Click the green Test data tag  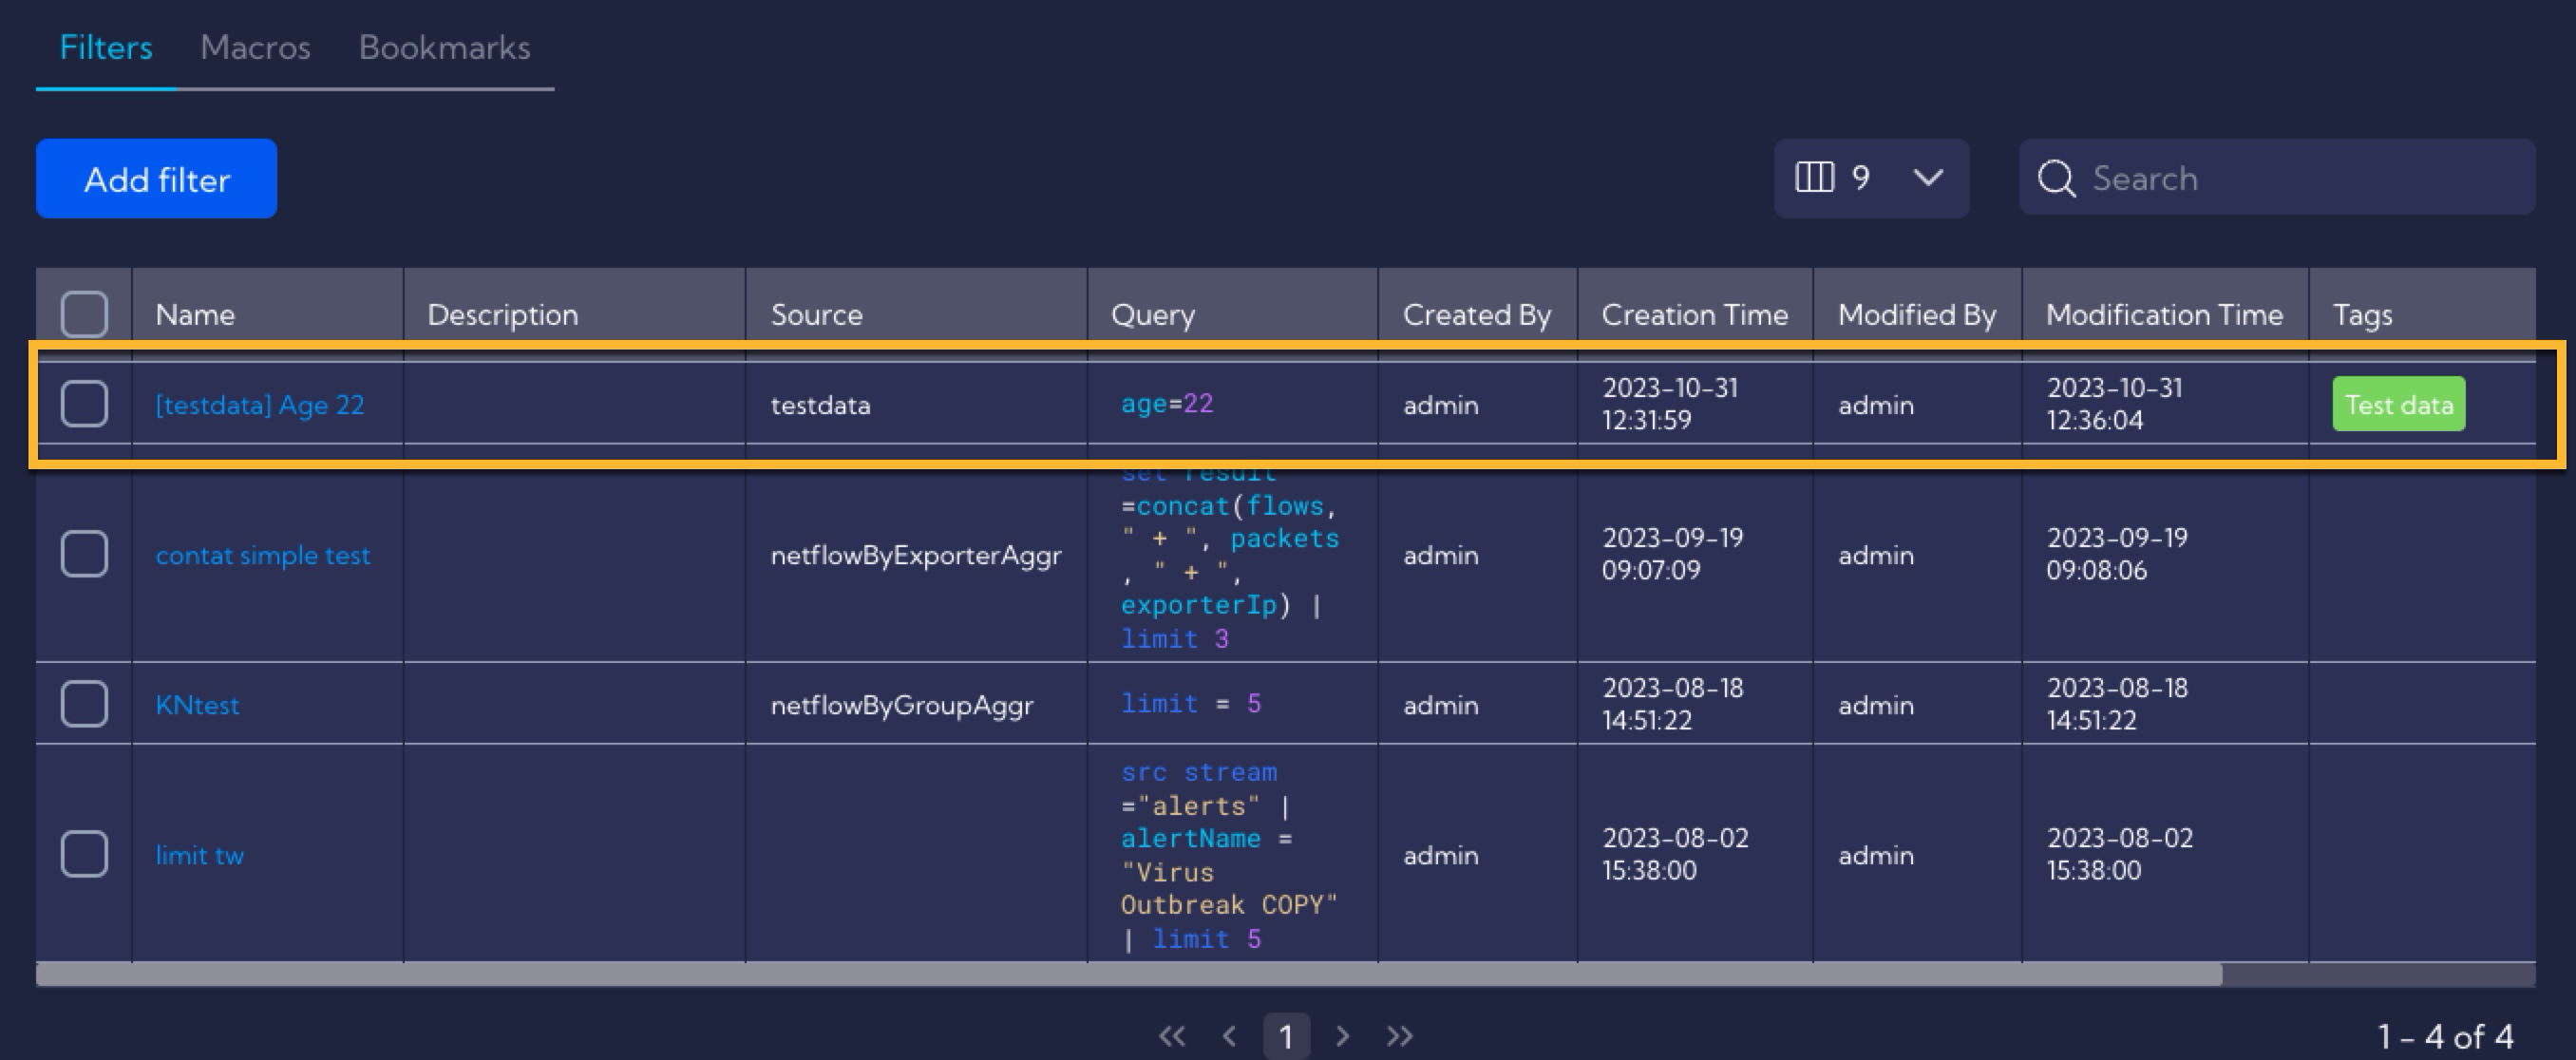click(2399, 404)
